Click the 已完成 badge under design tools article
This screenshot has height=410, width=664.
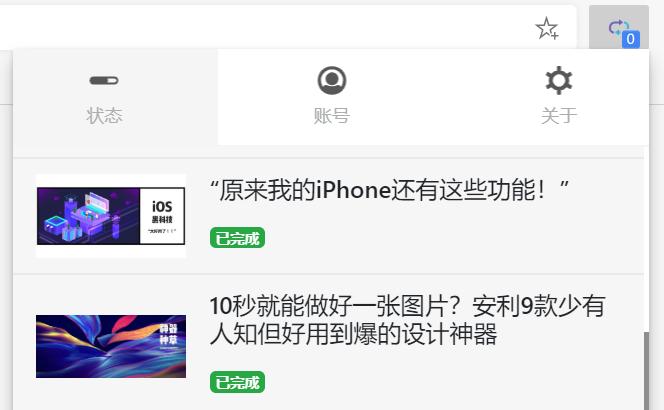(x=238, y=382)
